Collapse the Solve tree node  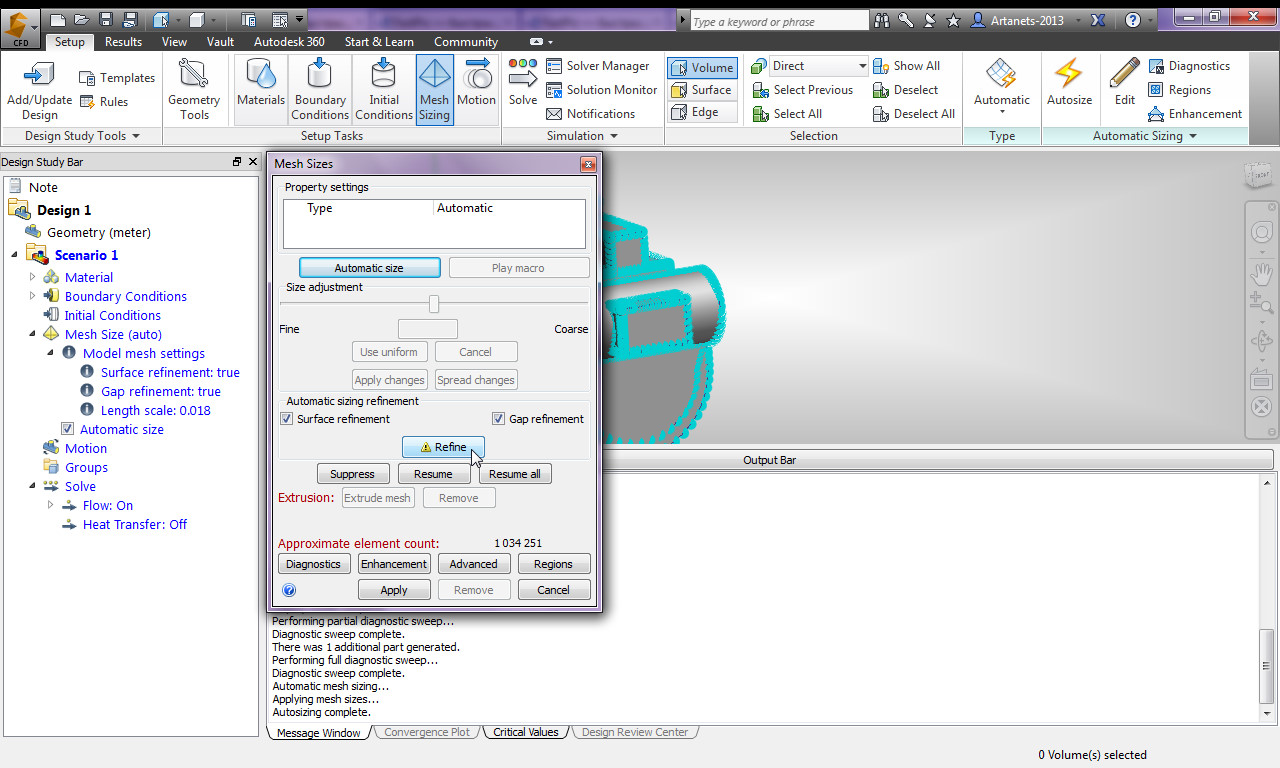[33, 486]
